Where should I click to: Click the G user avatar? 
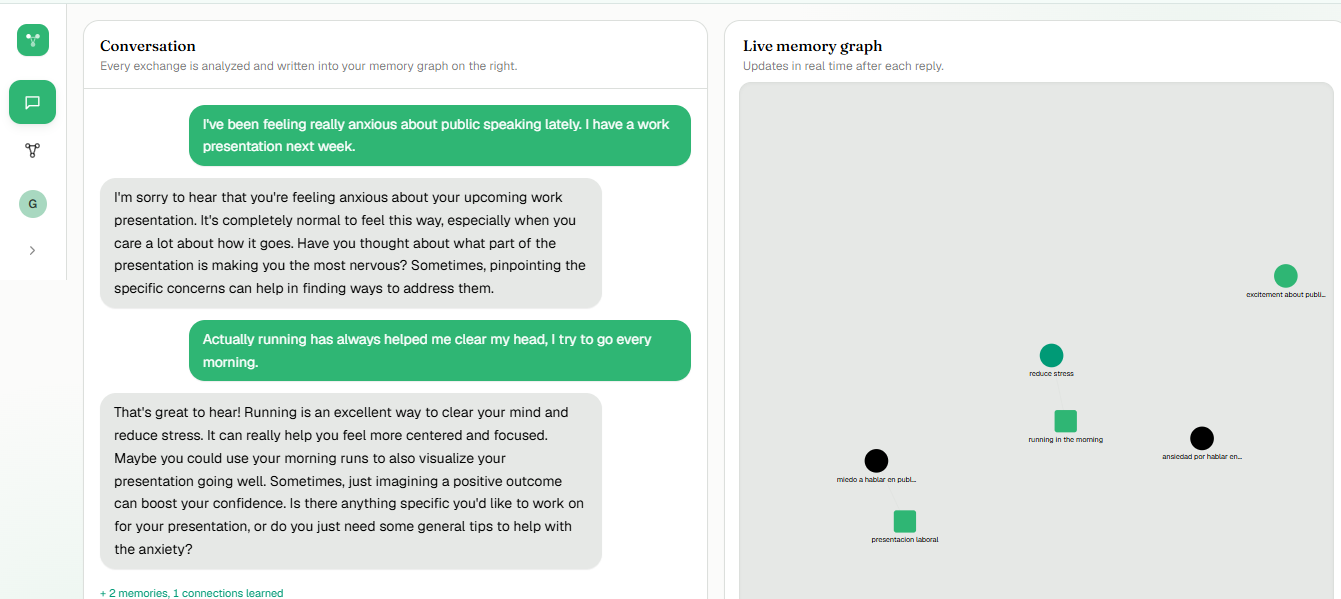coord(33,204)
